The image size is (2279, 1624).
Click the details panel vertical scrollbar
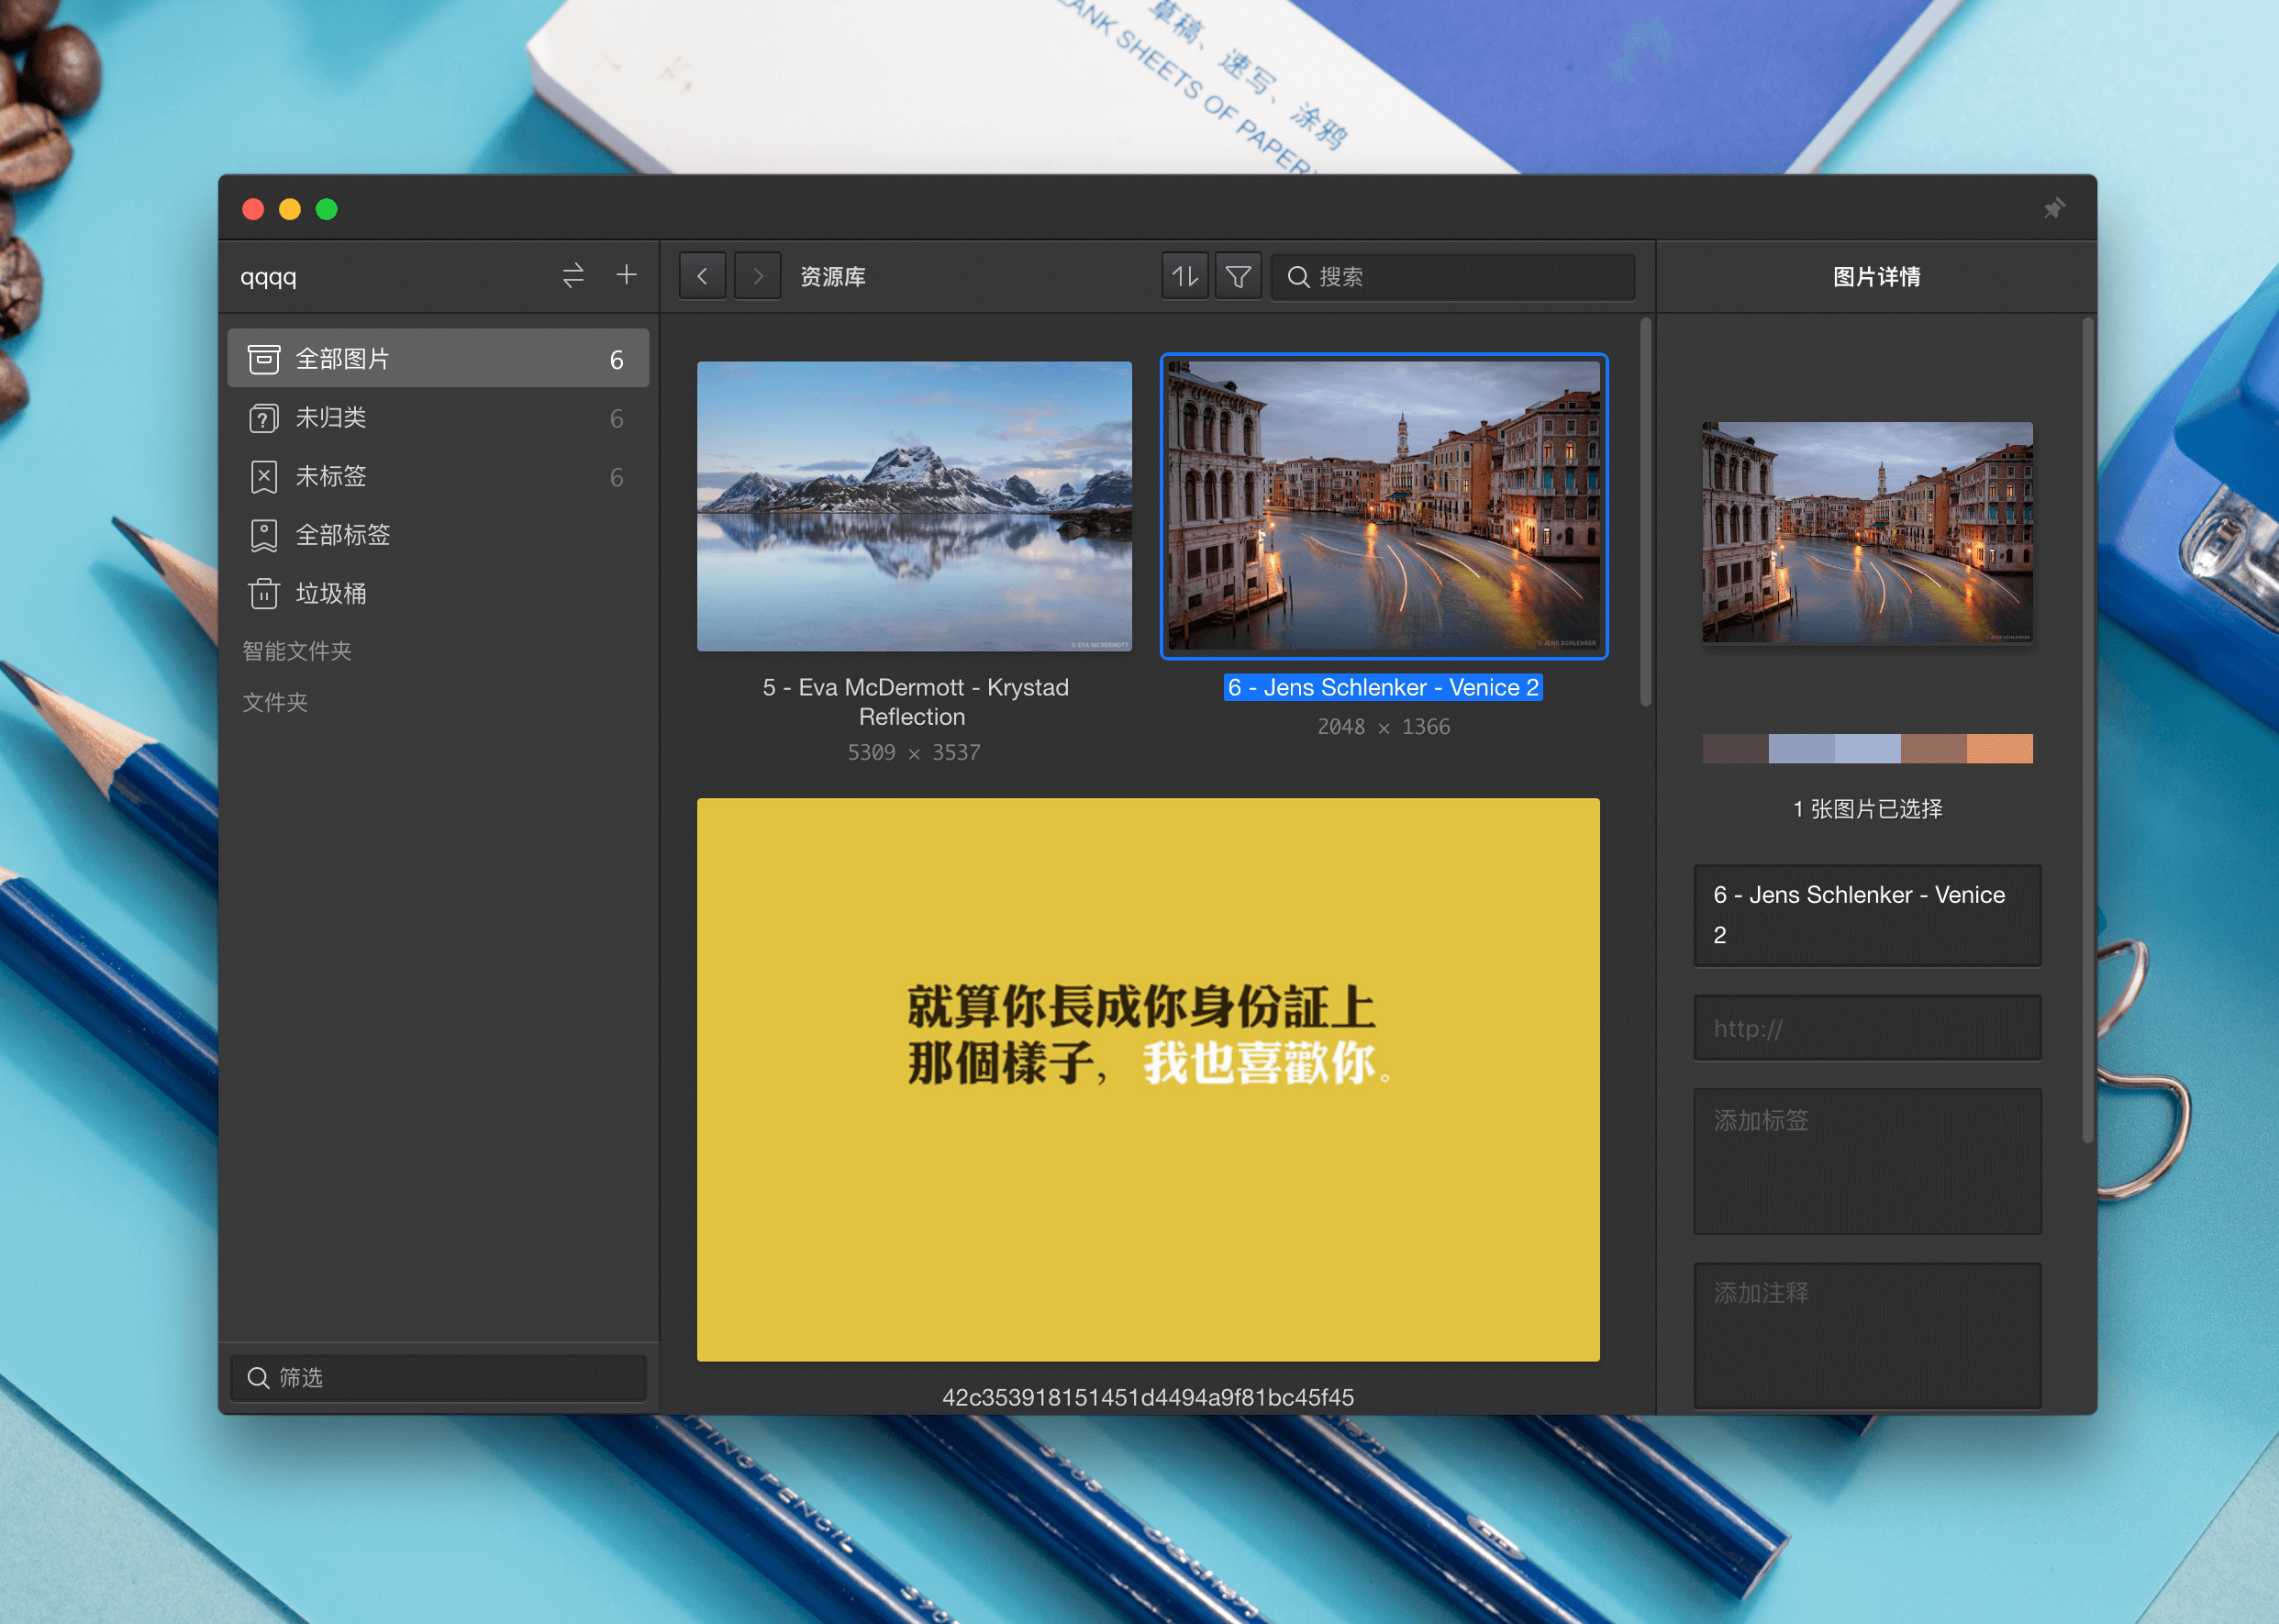pyautogui.click(x=2087, y=730)
